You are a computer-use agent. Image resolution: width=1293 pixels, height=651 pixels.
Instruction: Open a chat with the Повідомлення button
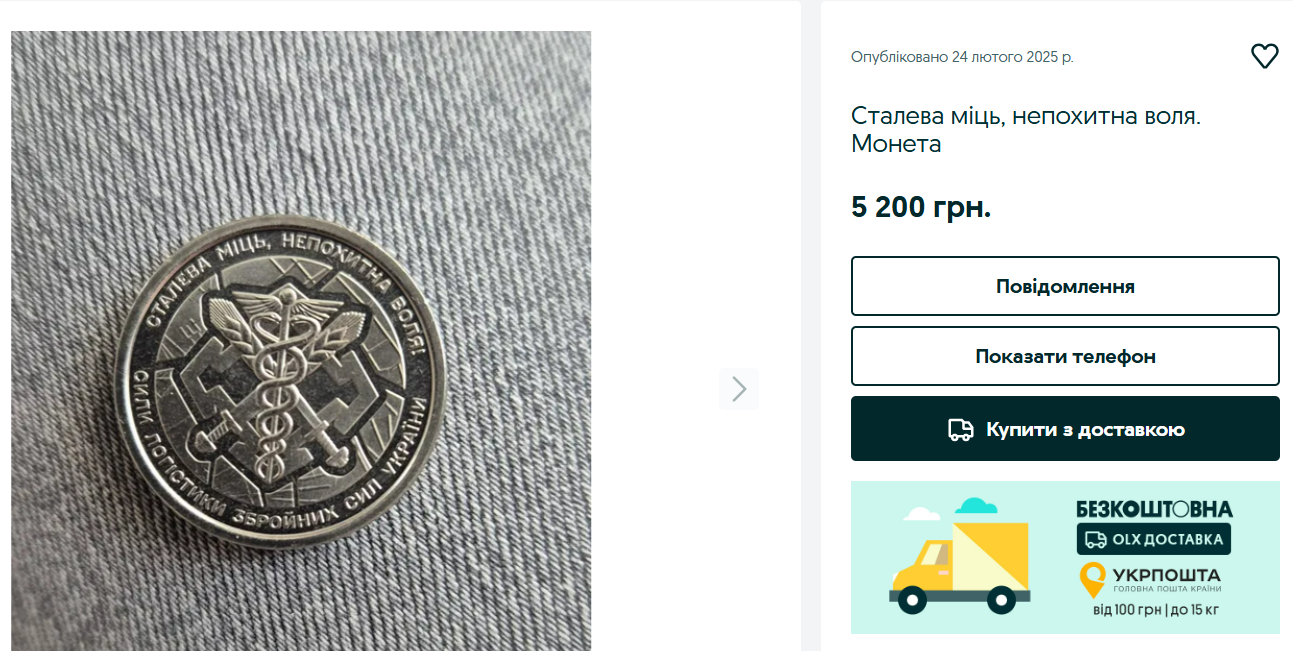pos(1064,285)
